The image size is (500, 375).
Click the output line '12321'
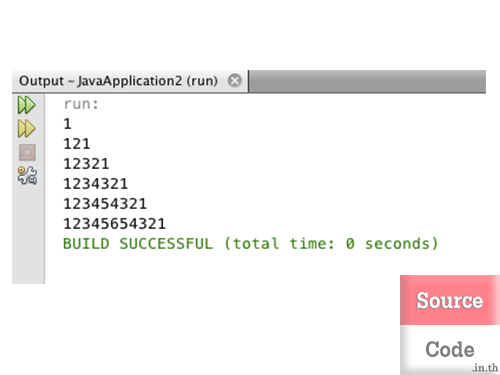coord(86,164)
